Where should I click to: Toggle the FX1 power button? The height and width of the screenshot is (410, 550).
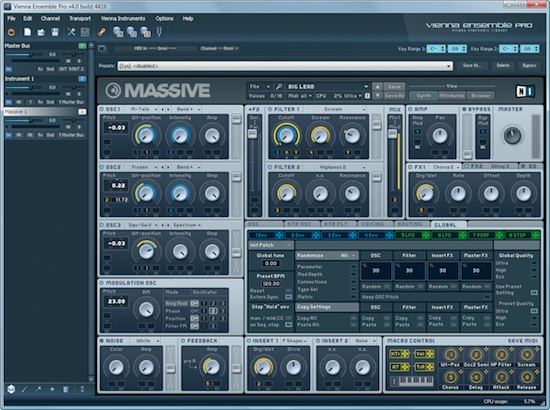click(x=410, y=167)
